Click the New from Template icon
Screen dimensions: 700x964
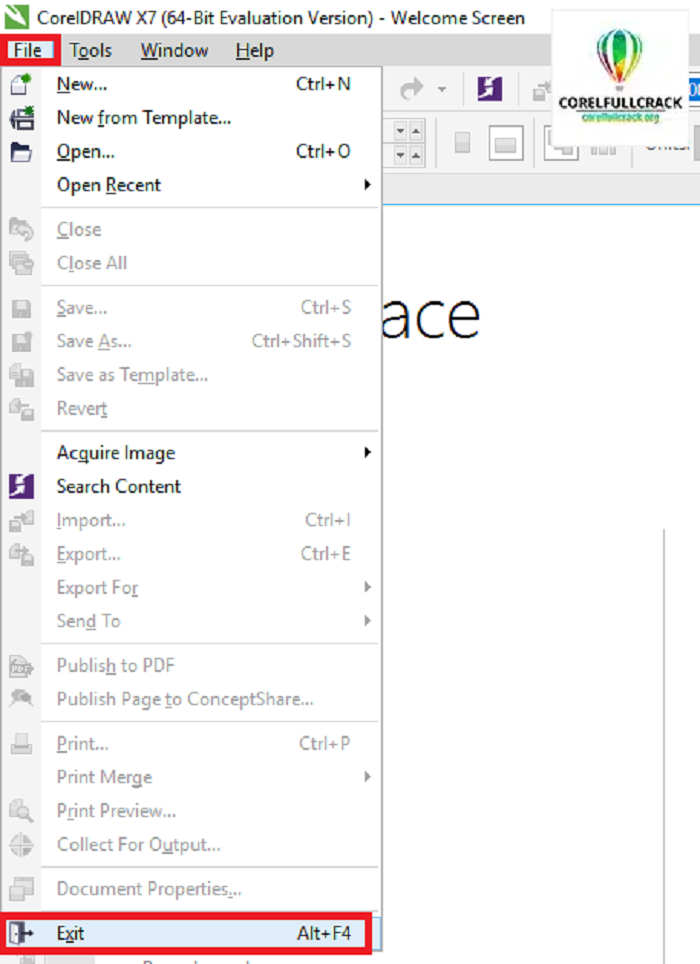click(x=21, y=117)
